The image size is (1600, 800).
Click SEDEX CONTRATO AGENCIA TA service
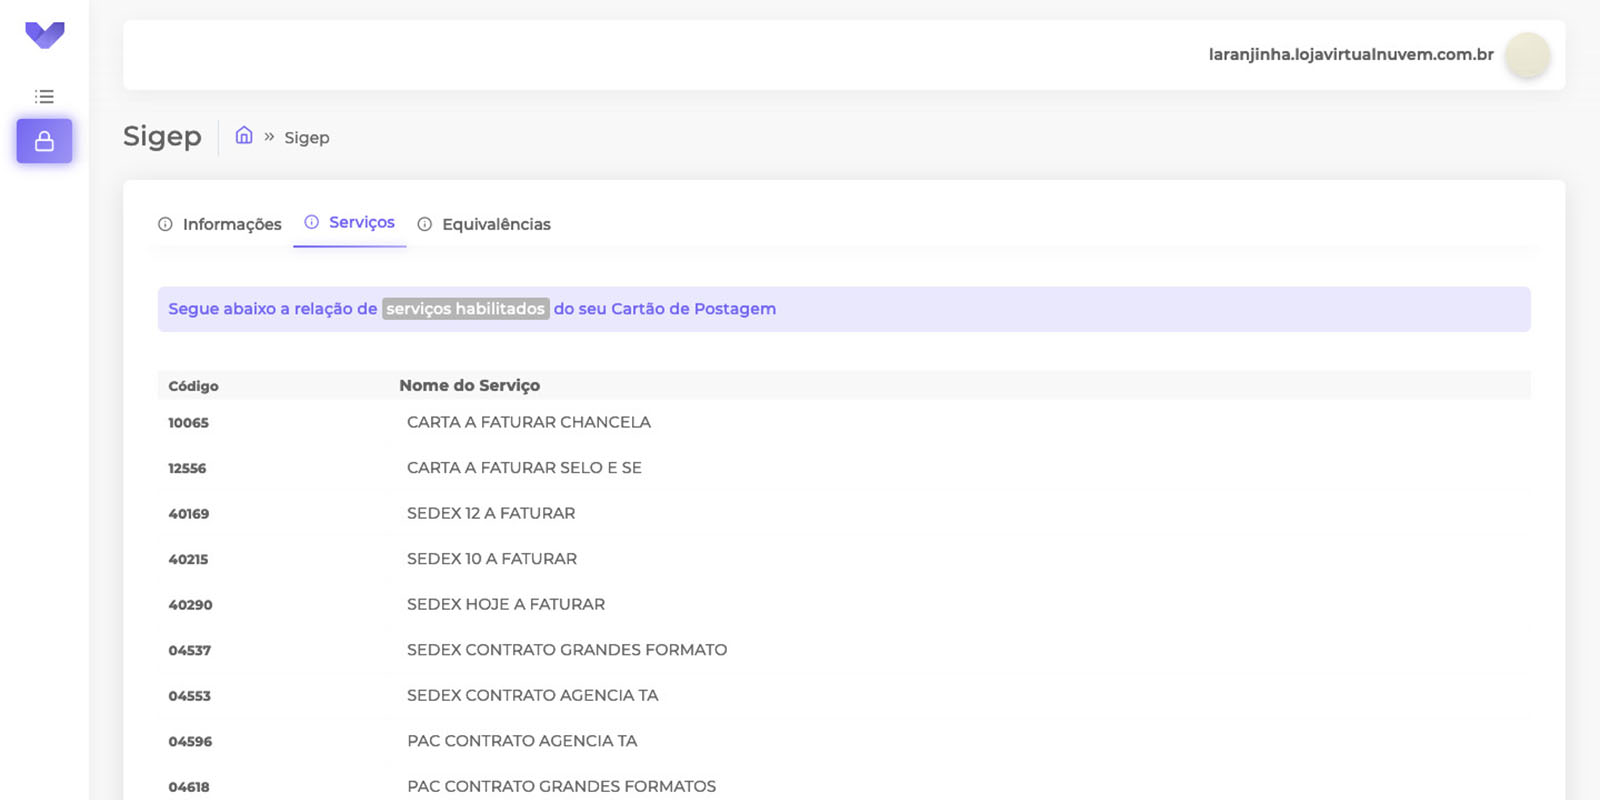point(533,695)
